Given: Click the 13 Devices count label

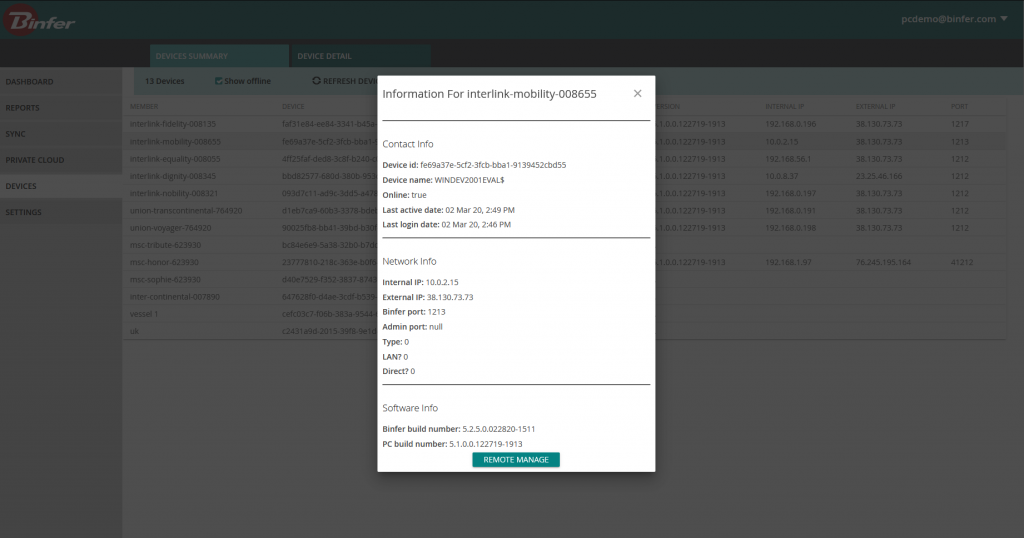Looking at the screenshot, I should [165, 81].
